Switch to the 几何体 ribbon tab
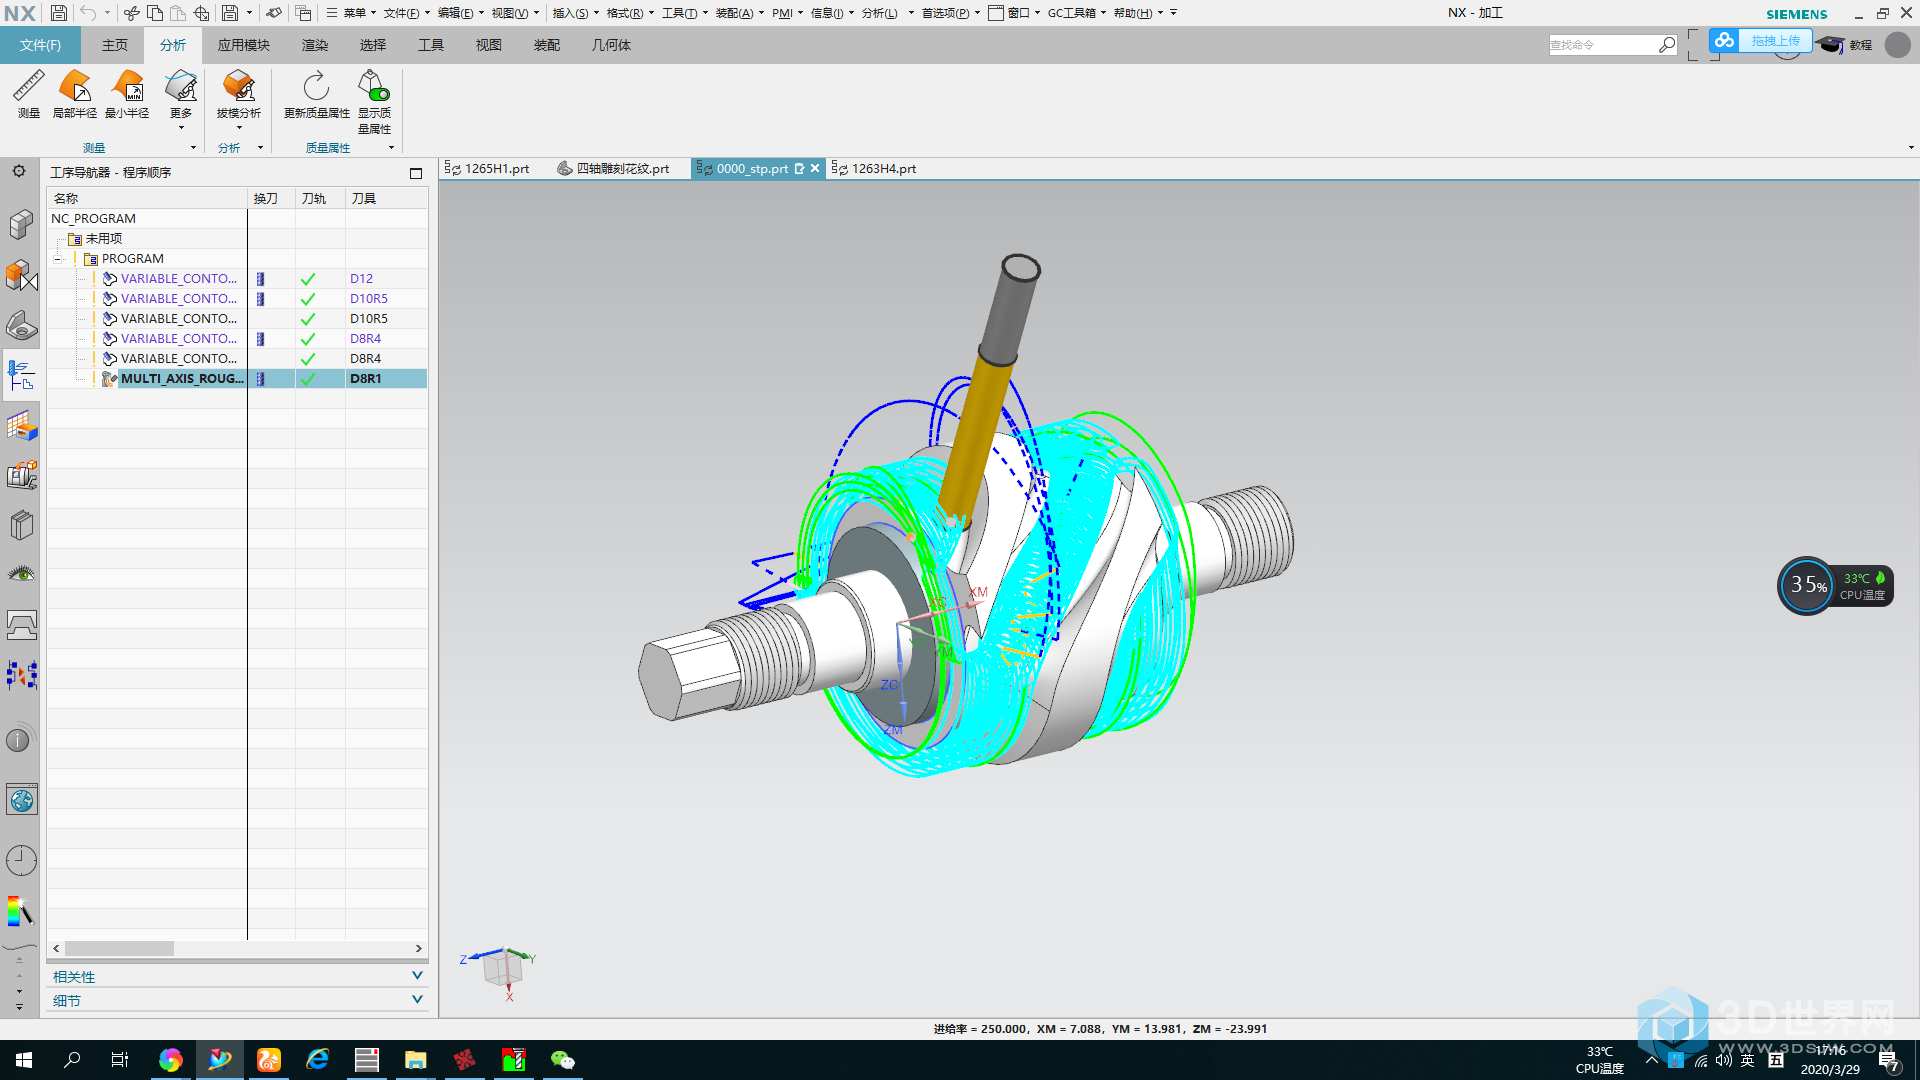This screenshot has width=1920, height=1080. tap(611, 45)
